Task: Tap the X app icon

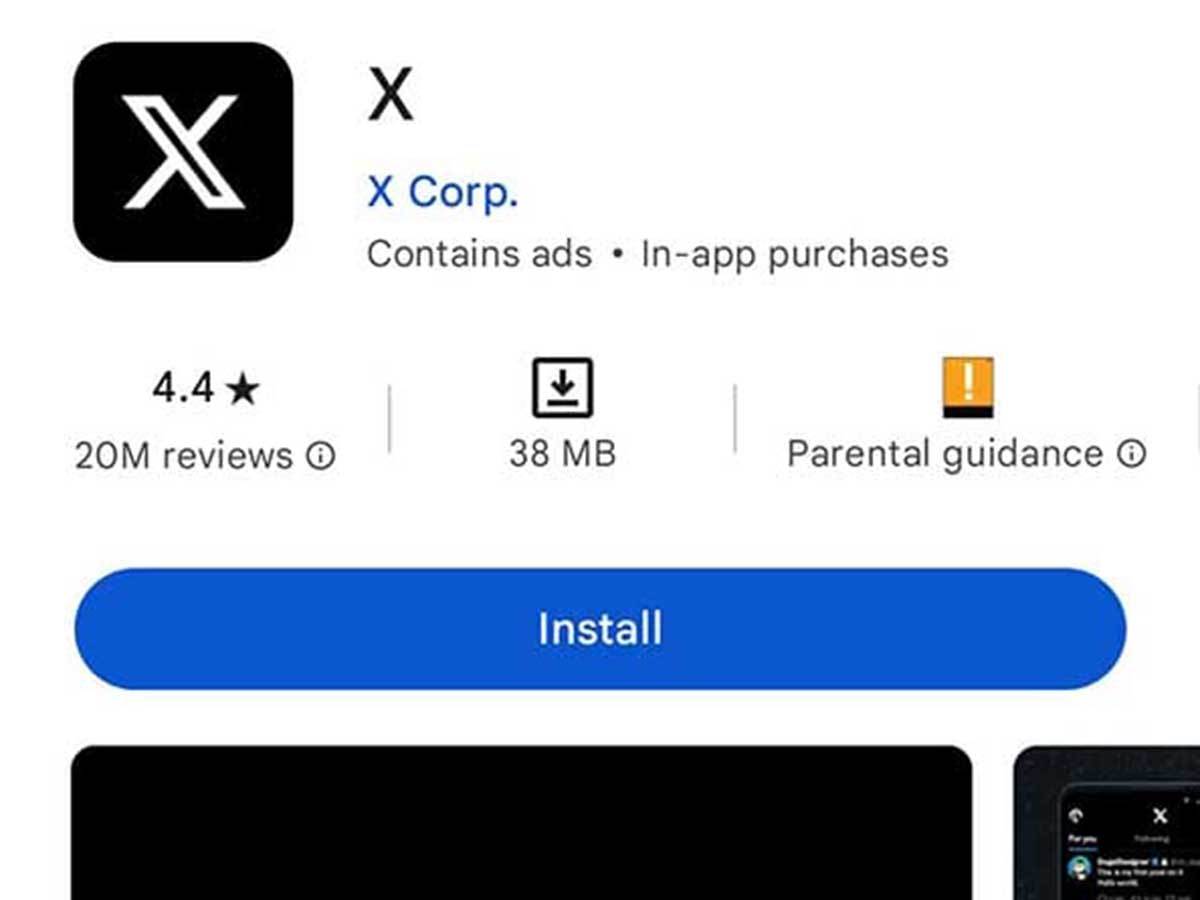Action: (183, 152)
